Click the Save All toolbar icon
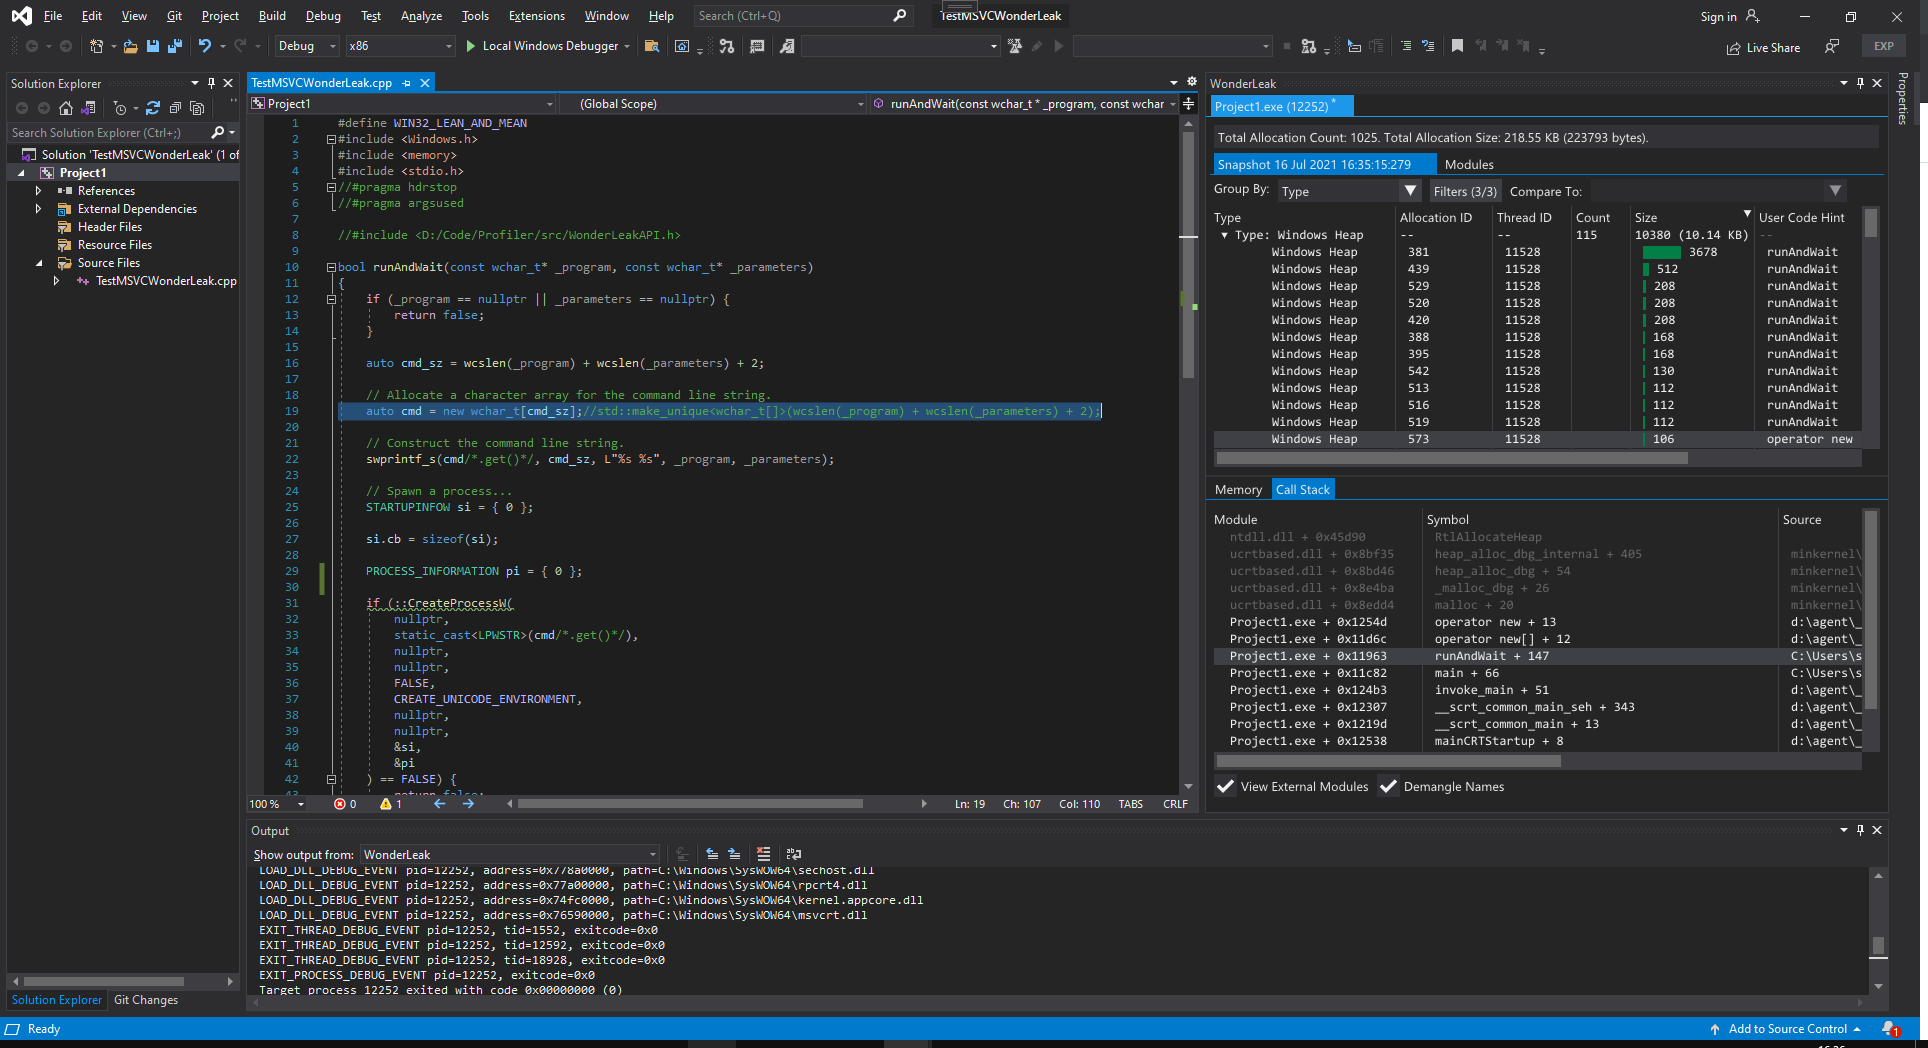This screenshot has width=1928, height=1048. (175, 46)
